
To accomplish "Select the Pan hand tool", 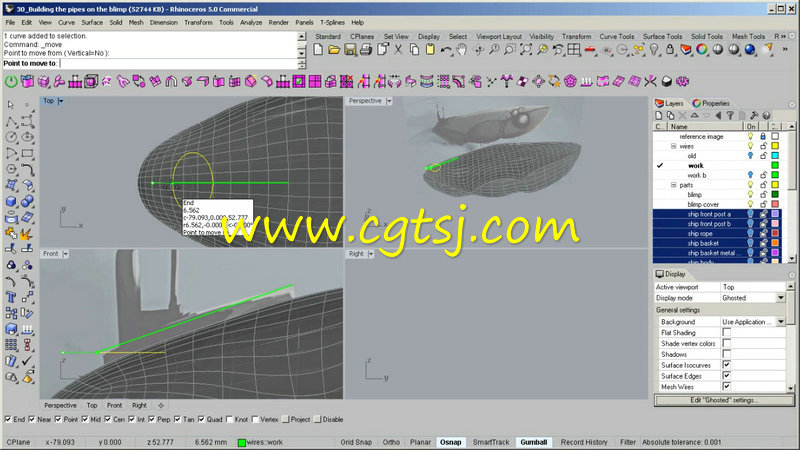I will pos(462,49).
